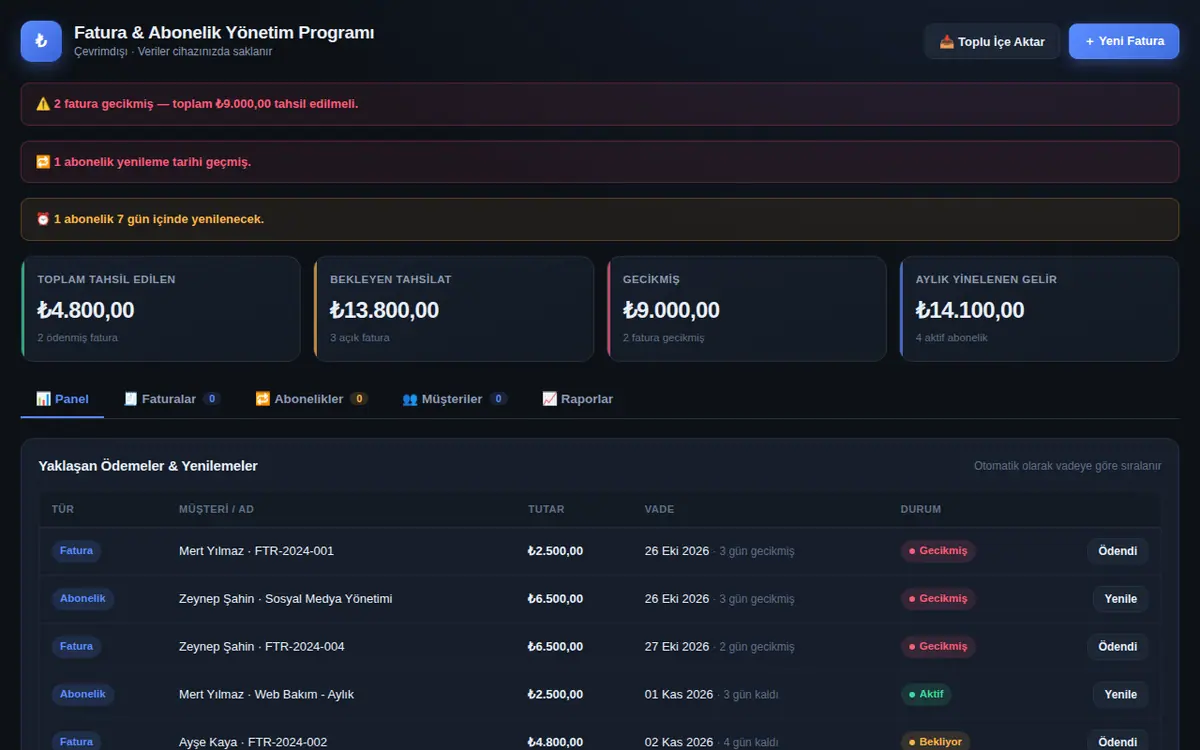Switch to the Faturalar tab

pyautogui.click(x=171, y=399)
